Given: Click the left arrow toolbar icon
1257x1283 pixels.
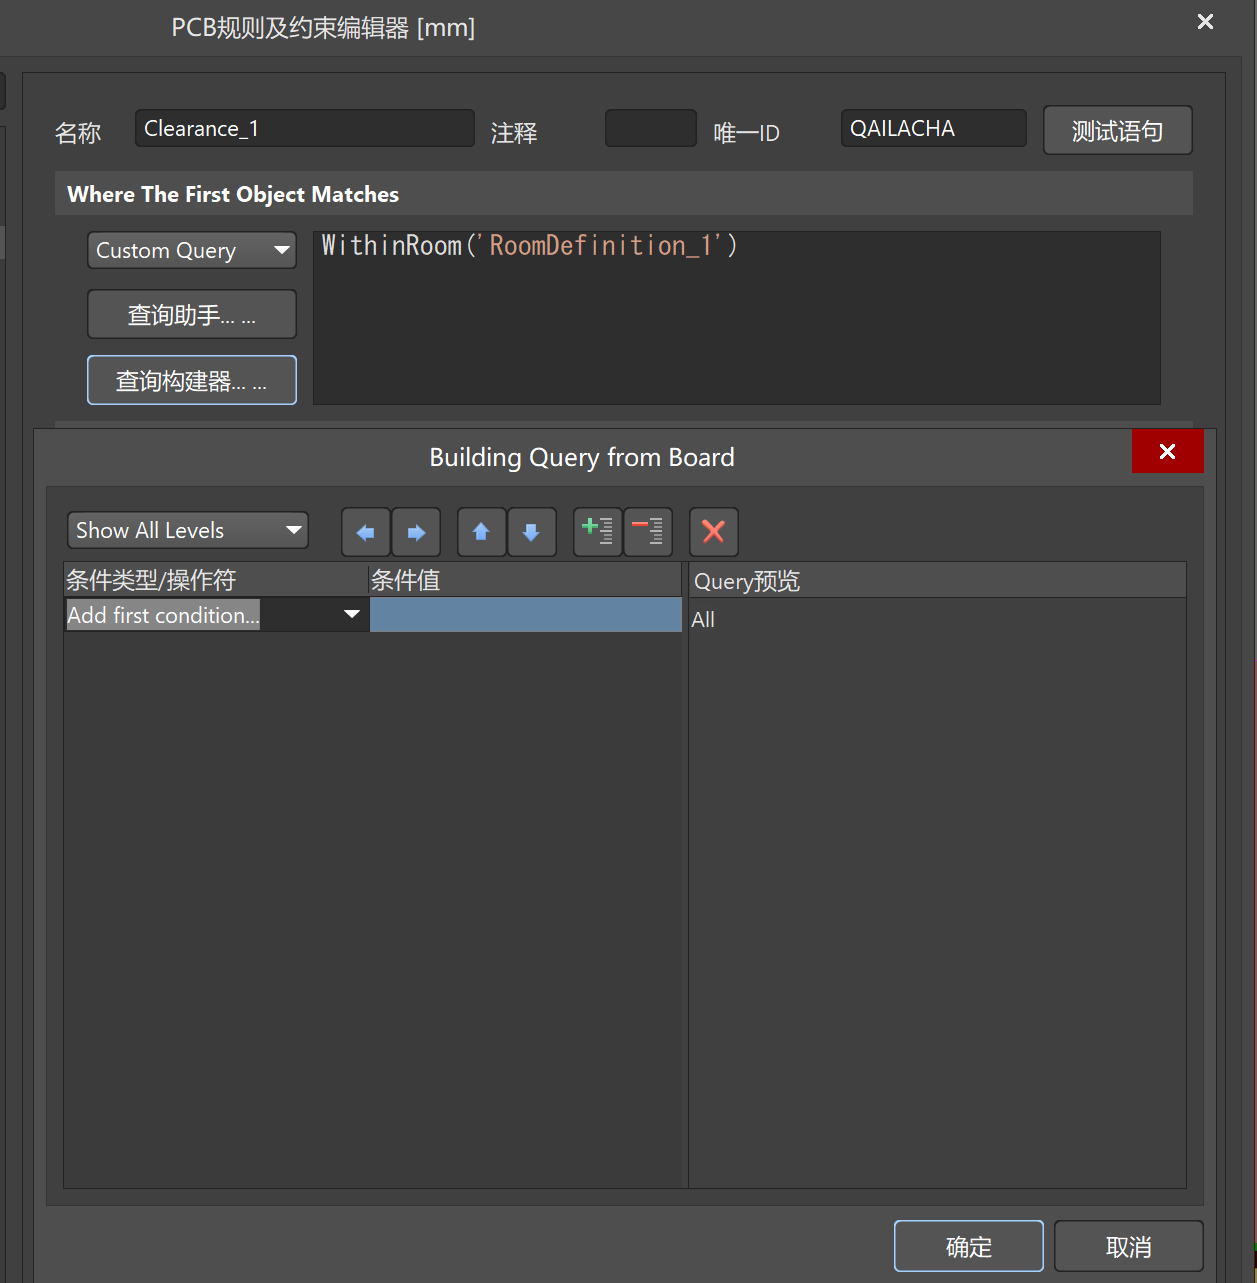Looking at the screenshot, I should point(365,532).
